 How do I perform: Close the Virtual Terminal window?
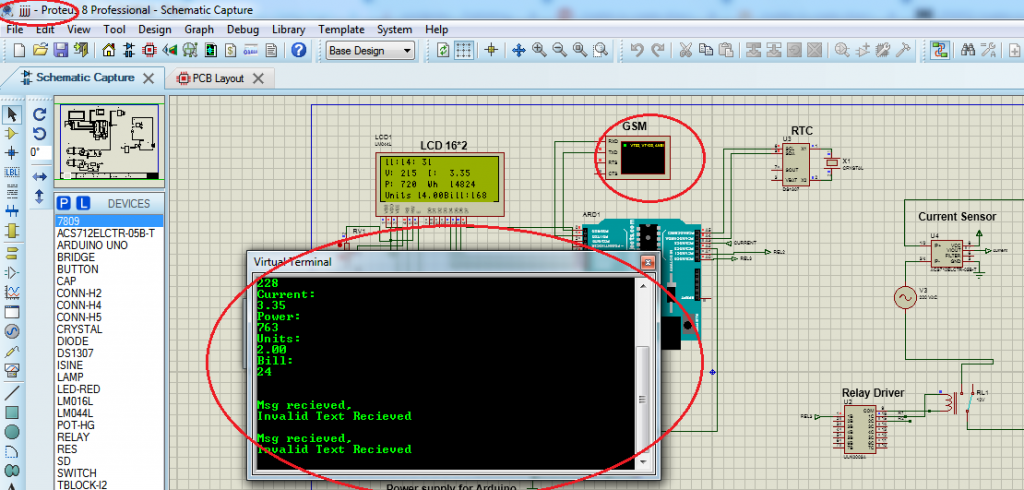647,263
